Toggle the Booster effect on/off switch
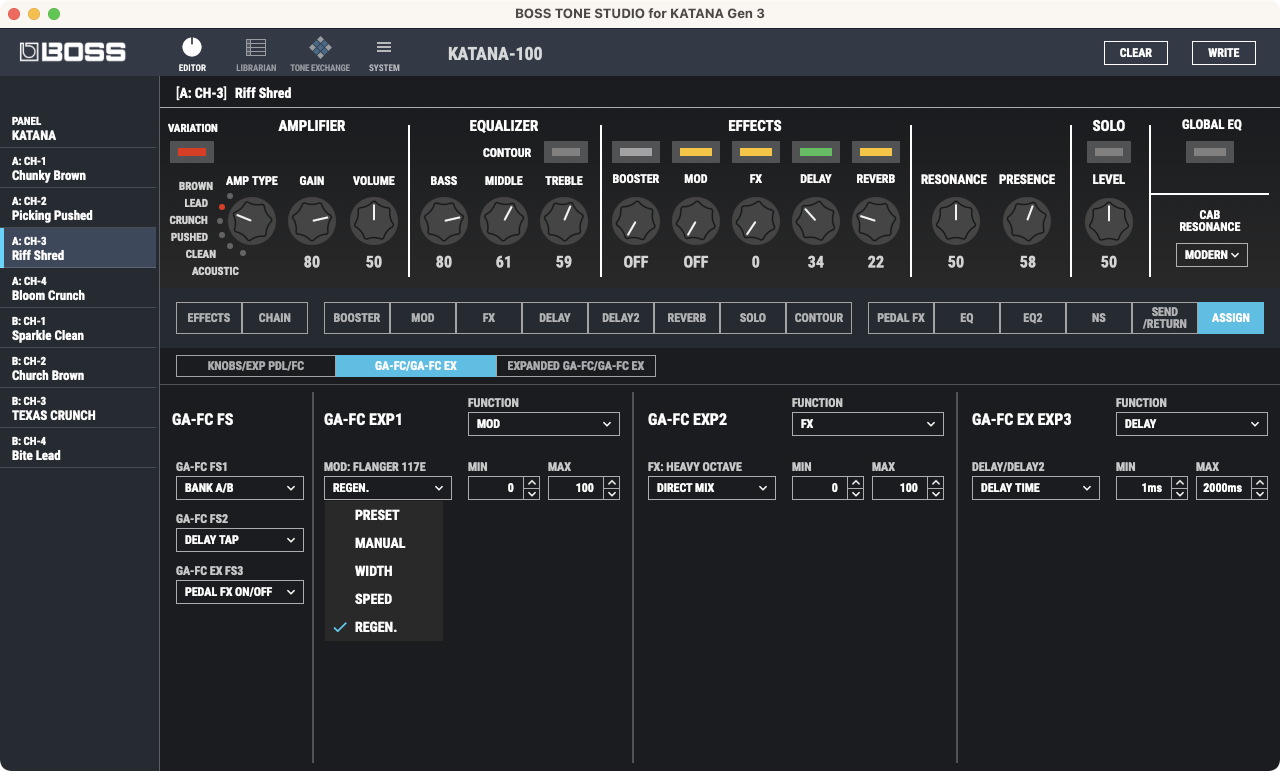This screenshot has height=771, width=1280. click(636, 152)
